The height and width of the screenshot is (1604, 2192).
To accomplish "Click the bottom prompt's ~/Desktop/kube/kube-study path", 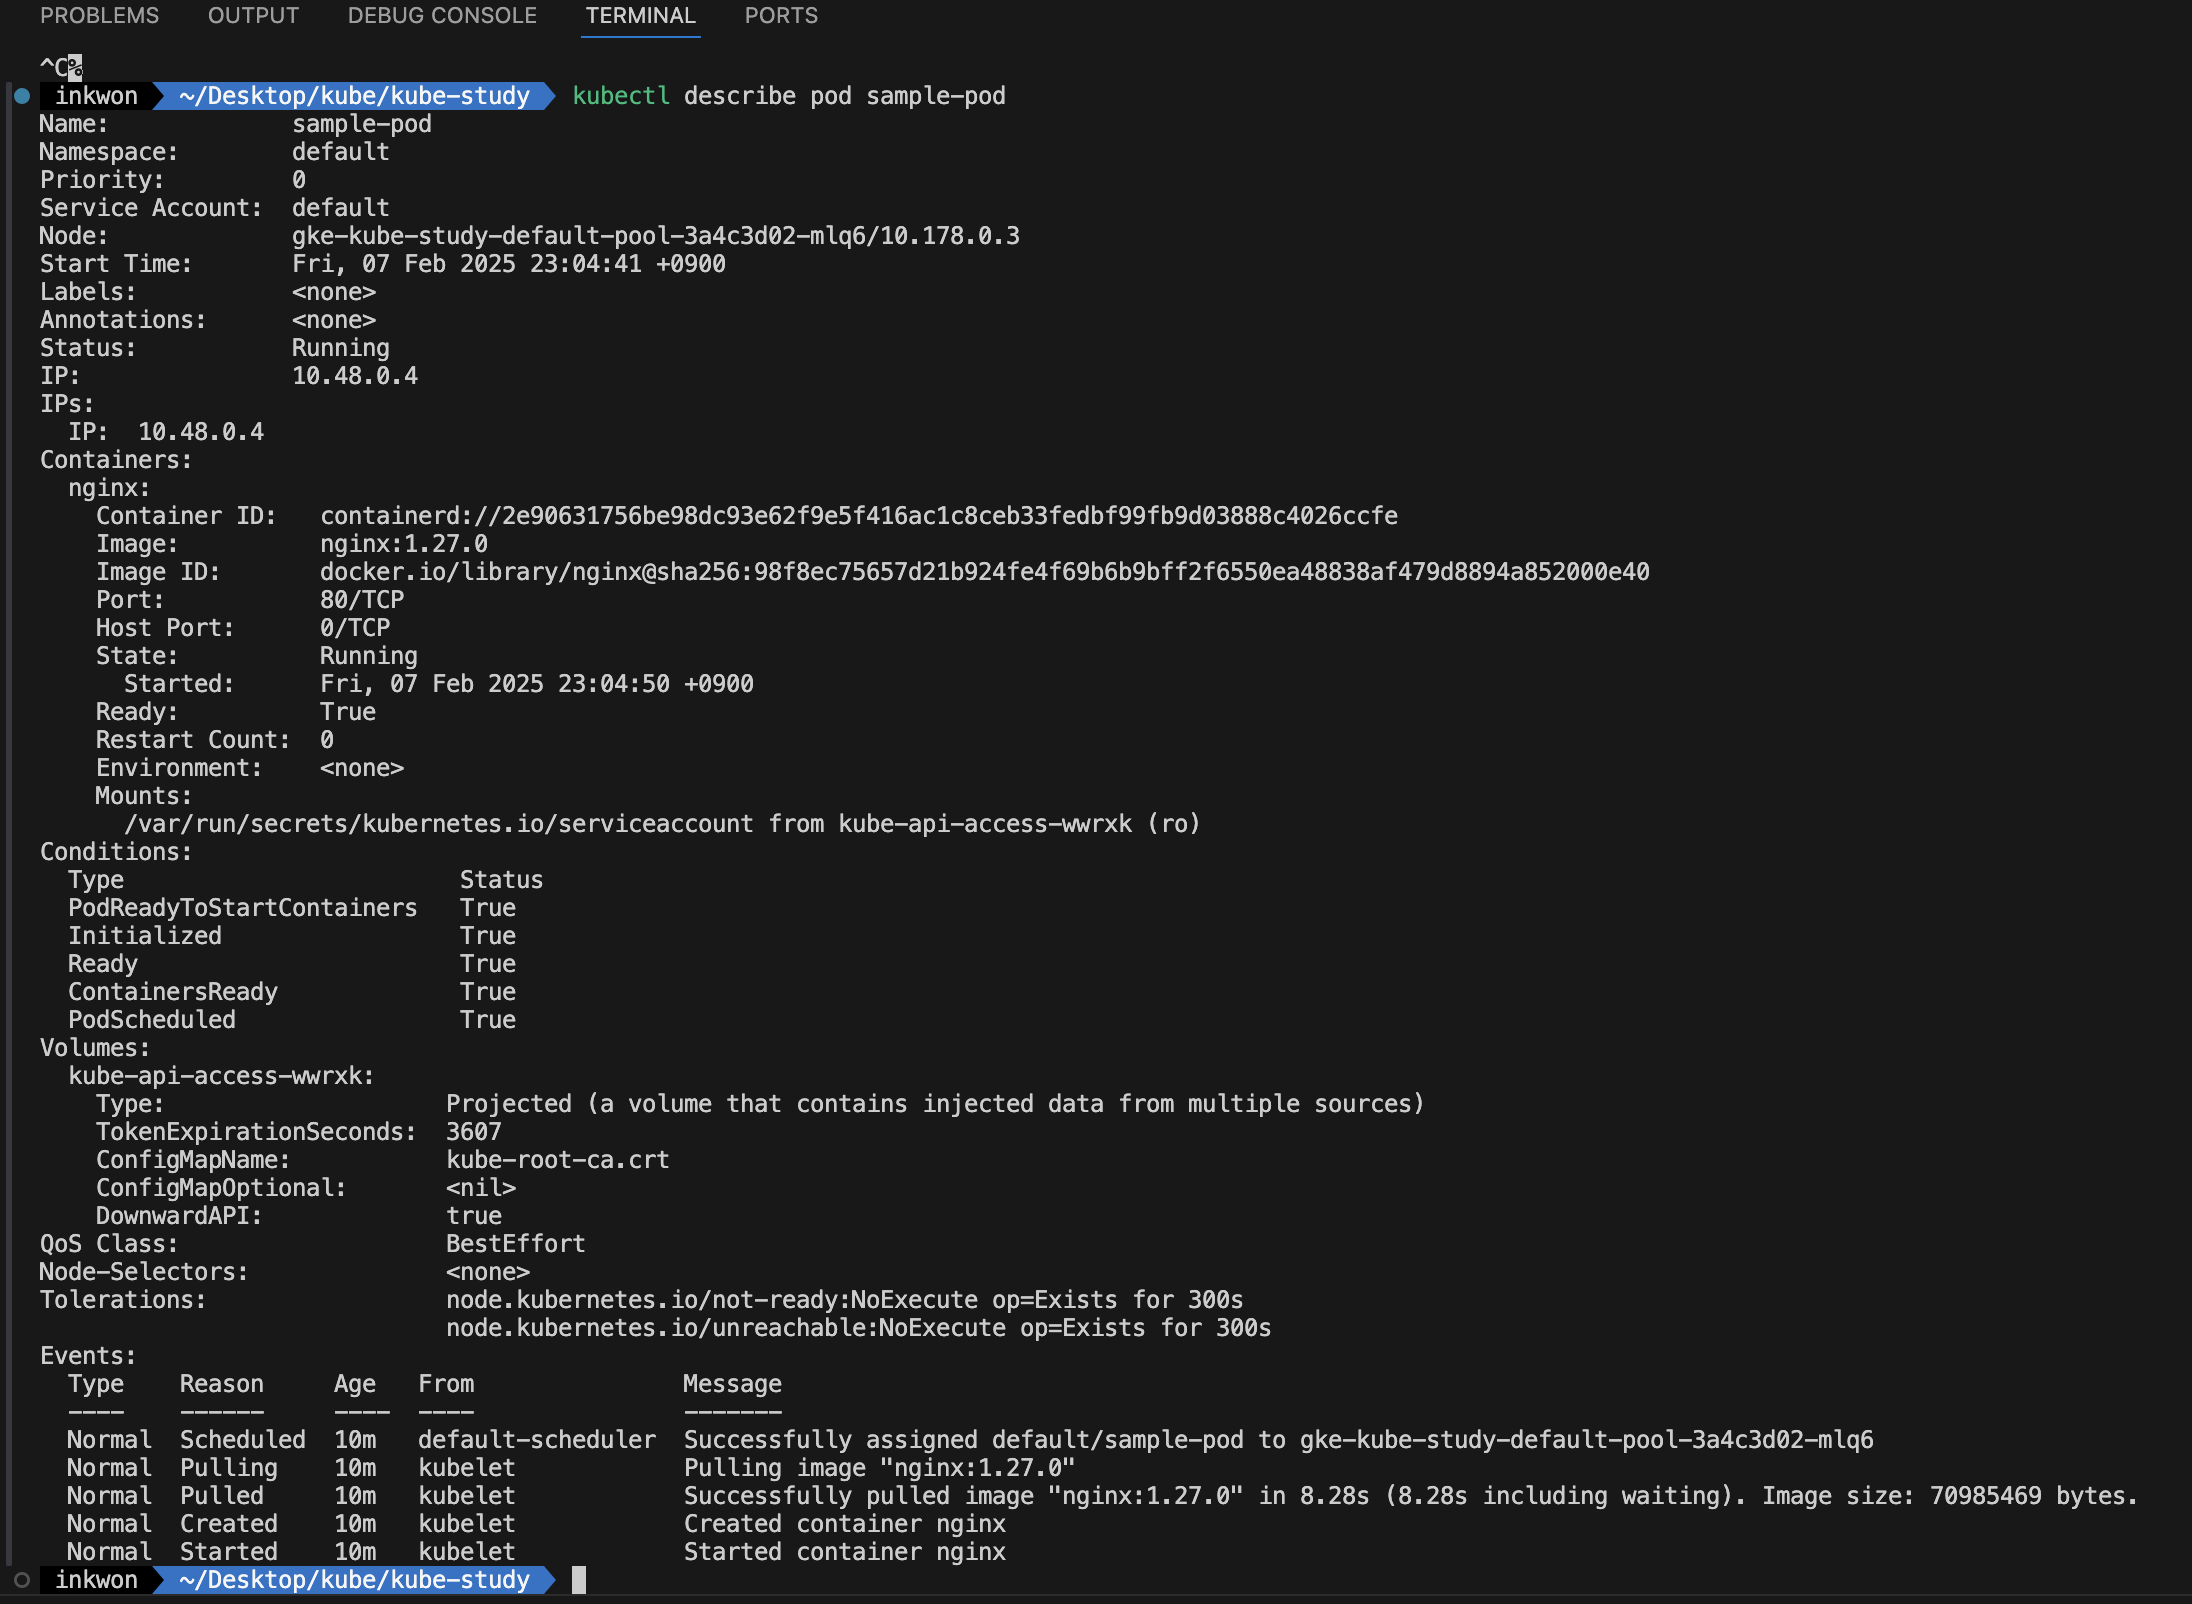I will [x=354, y=1580].
